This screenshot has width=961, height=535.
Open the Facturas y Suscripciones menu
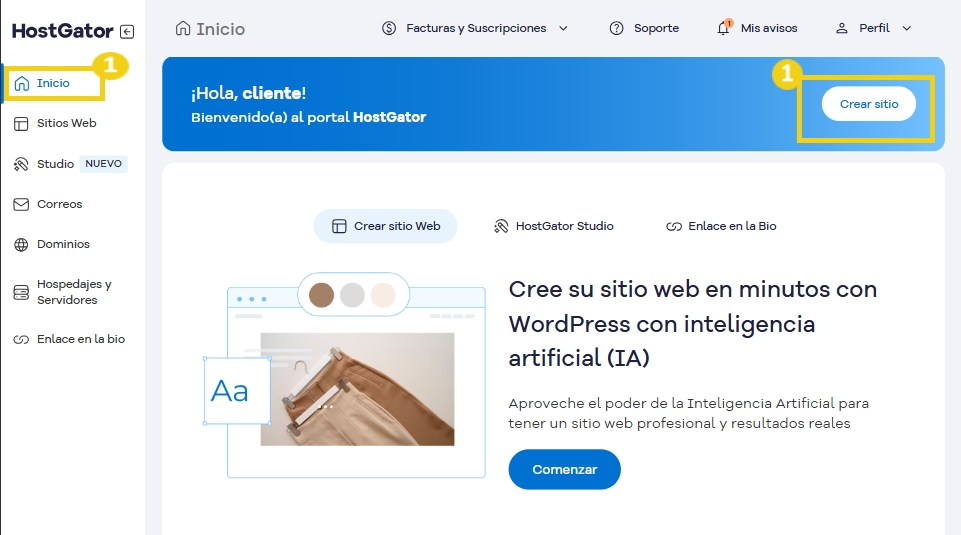coord(476,28)
